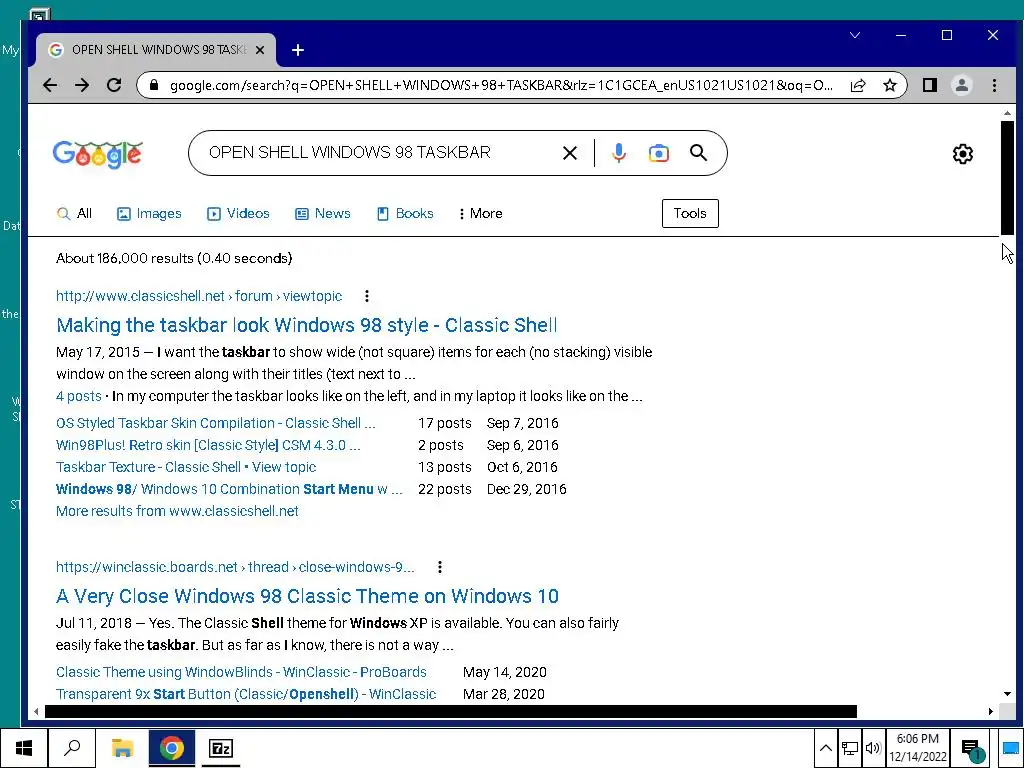Open 'A Very Close Windows 98 Classic Theme' result
The image size is (1024, 768).
coord(307,596)
